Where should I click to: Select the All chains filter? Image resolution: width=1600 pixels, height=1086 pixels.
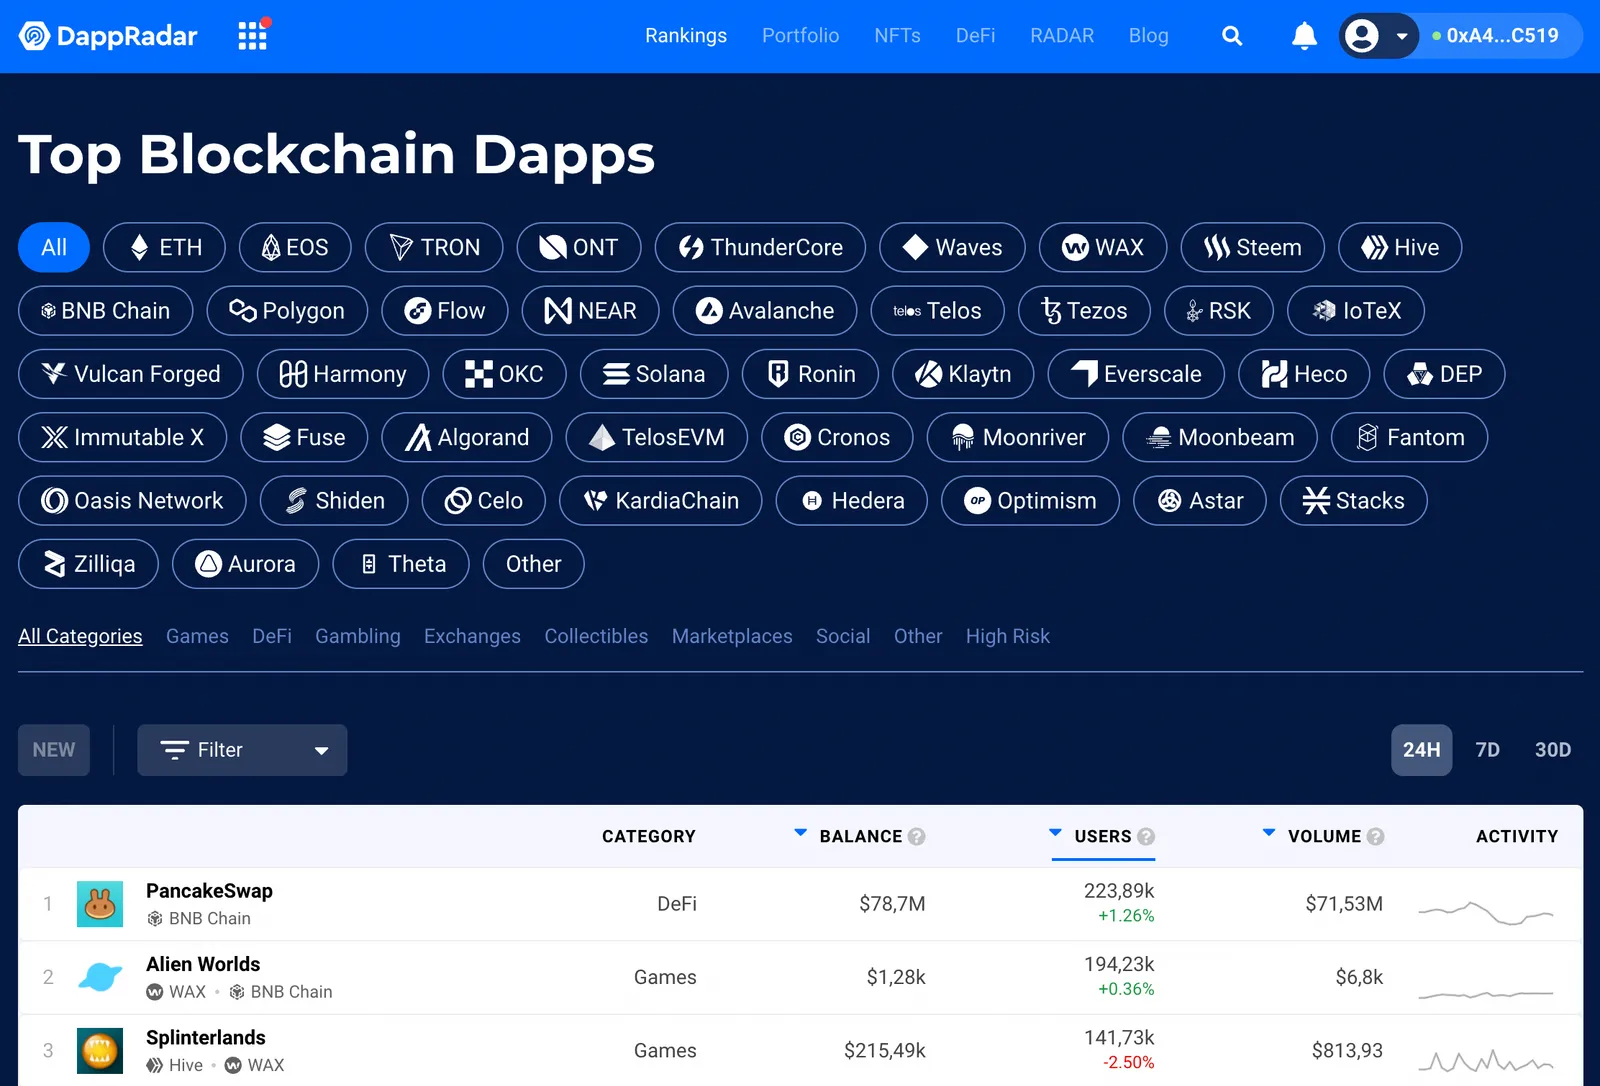[x=54, y=247]
